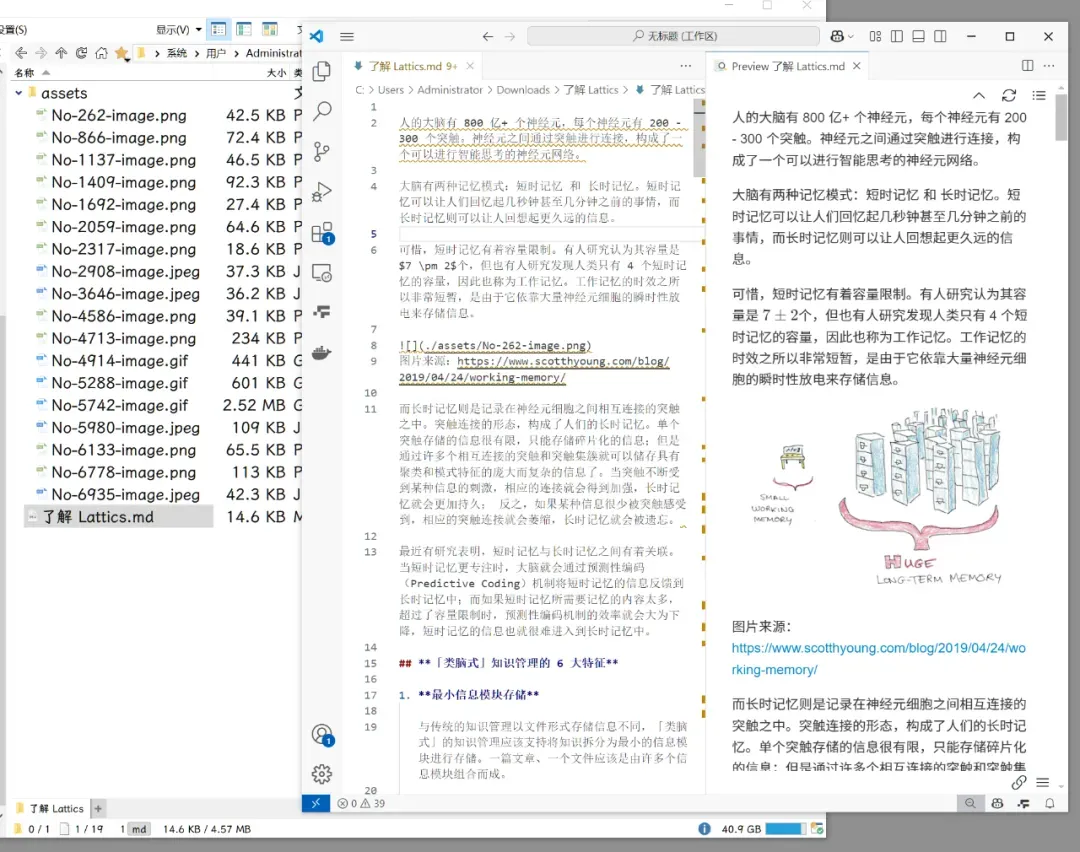Viewport: 1080px width, 852px height.
Task: Open Copilot status in VS Code status bar
Action: click(x=997, y=803)
